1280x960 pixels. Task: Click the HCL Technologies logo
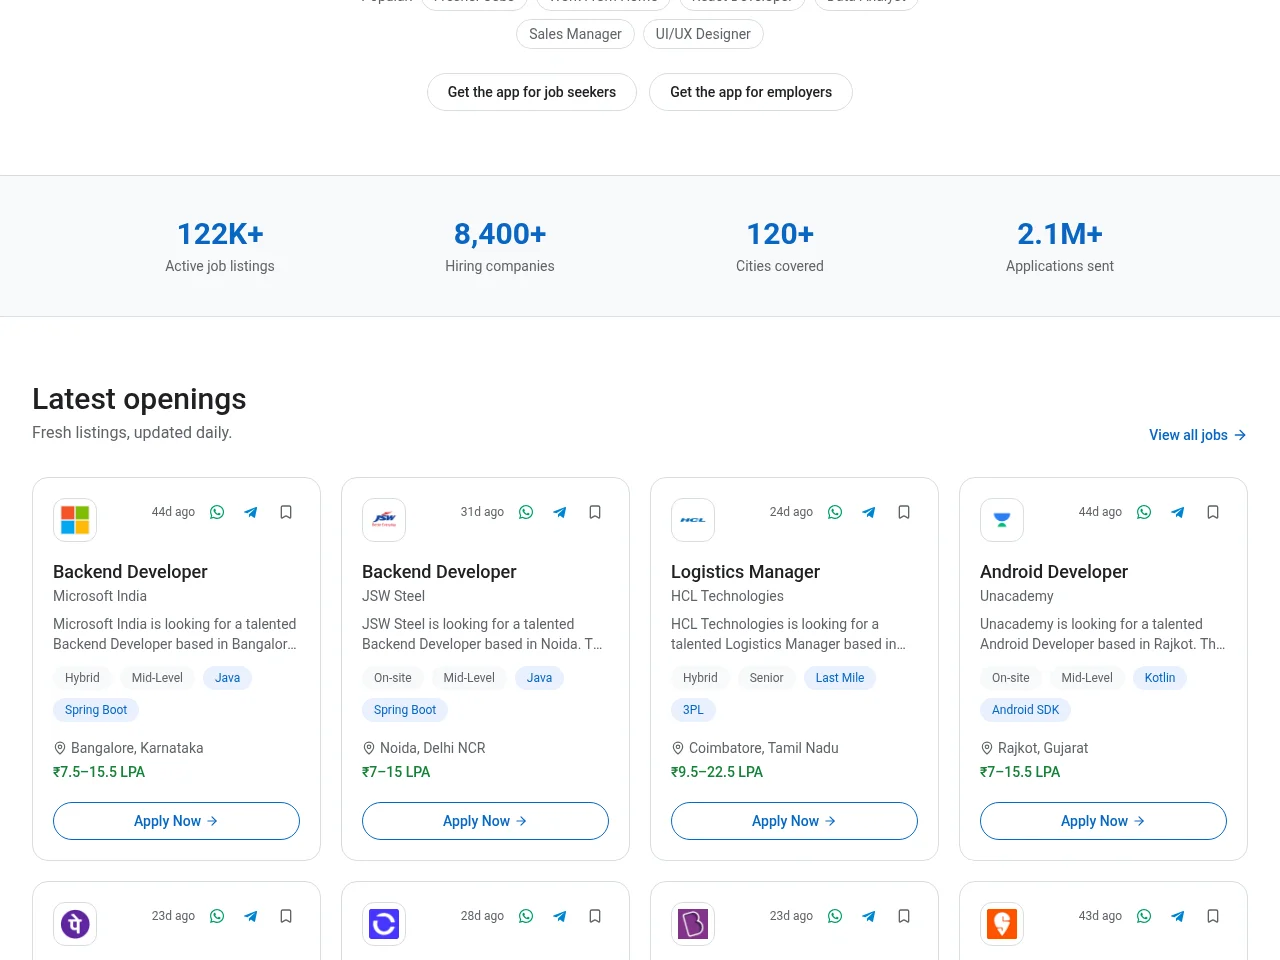click(693, 520)
